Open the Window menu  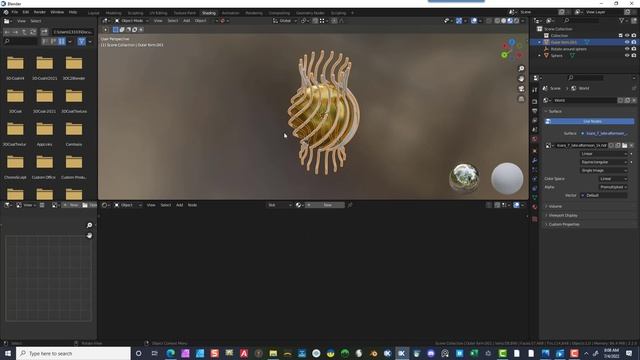(57, 12)
